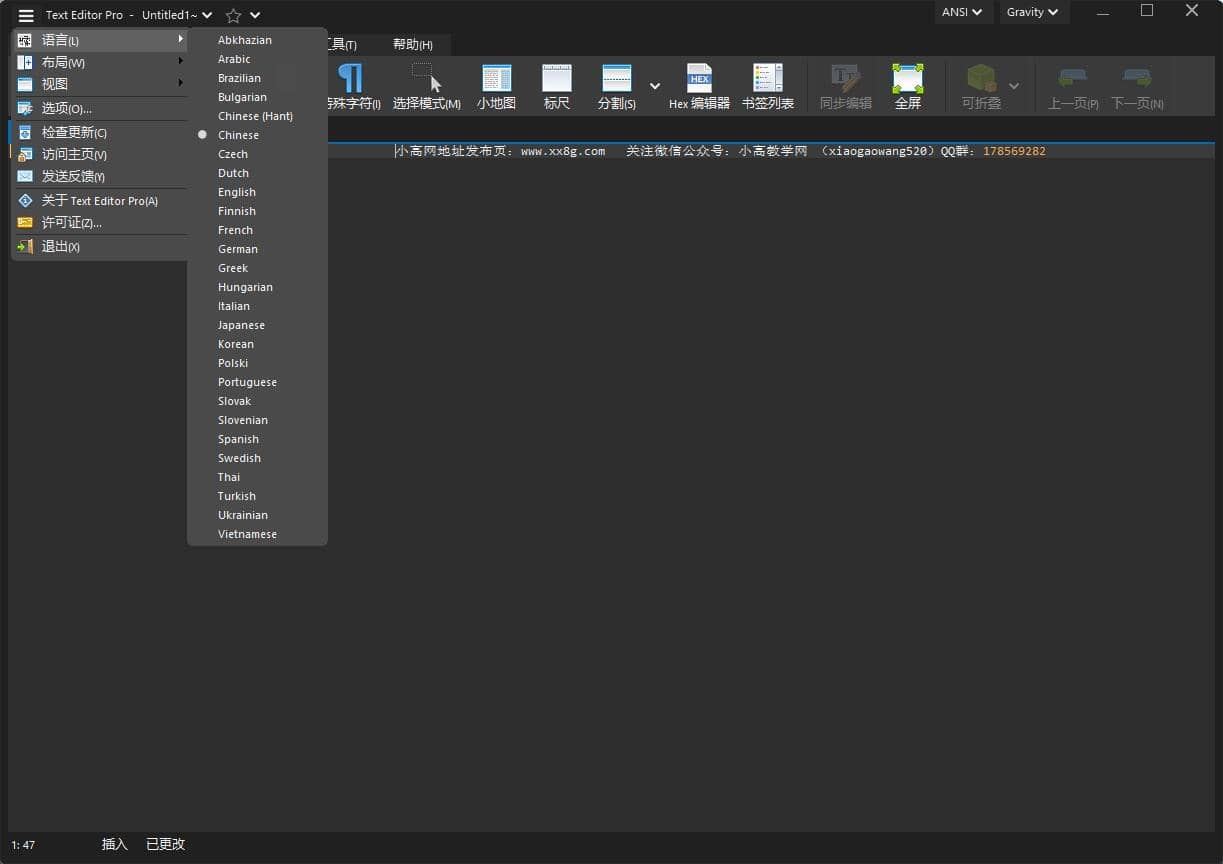
Task: Select Chinese language radio option
Action: [x=238, y=135]
